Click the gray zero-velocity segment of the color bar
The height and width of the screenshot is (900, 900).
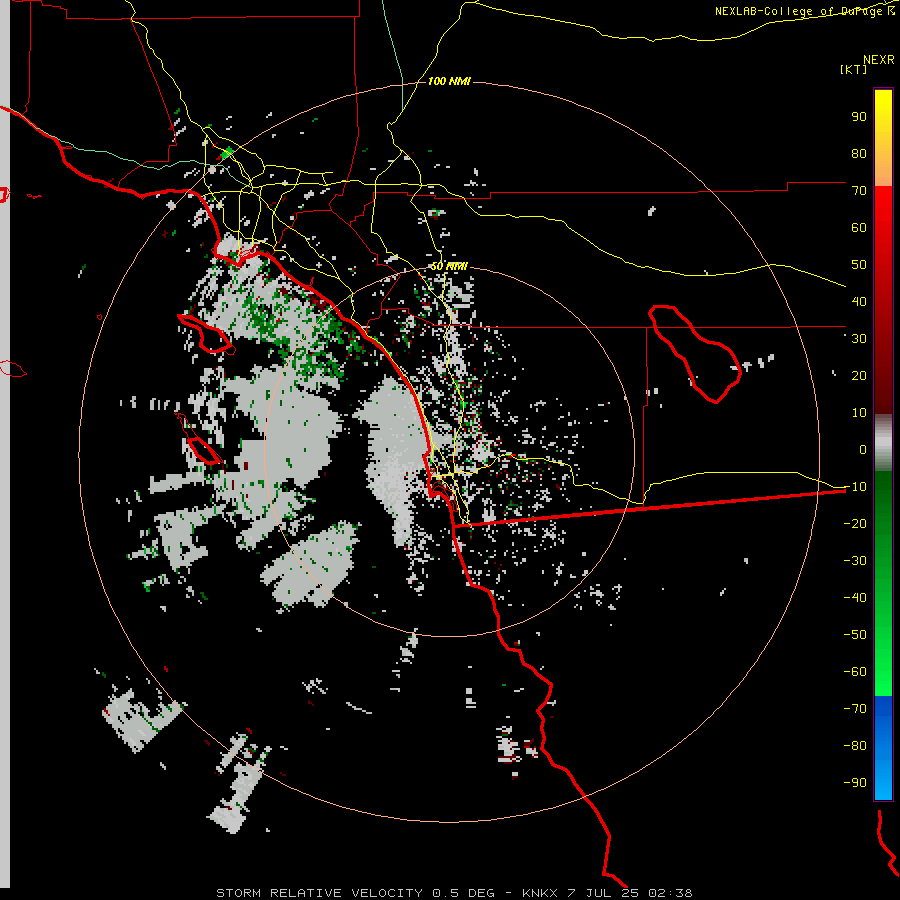point(883,443)
